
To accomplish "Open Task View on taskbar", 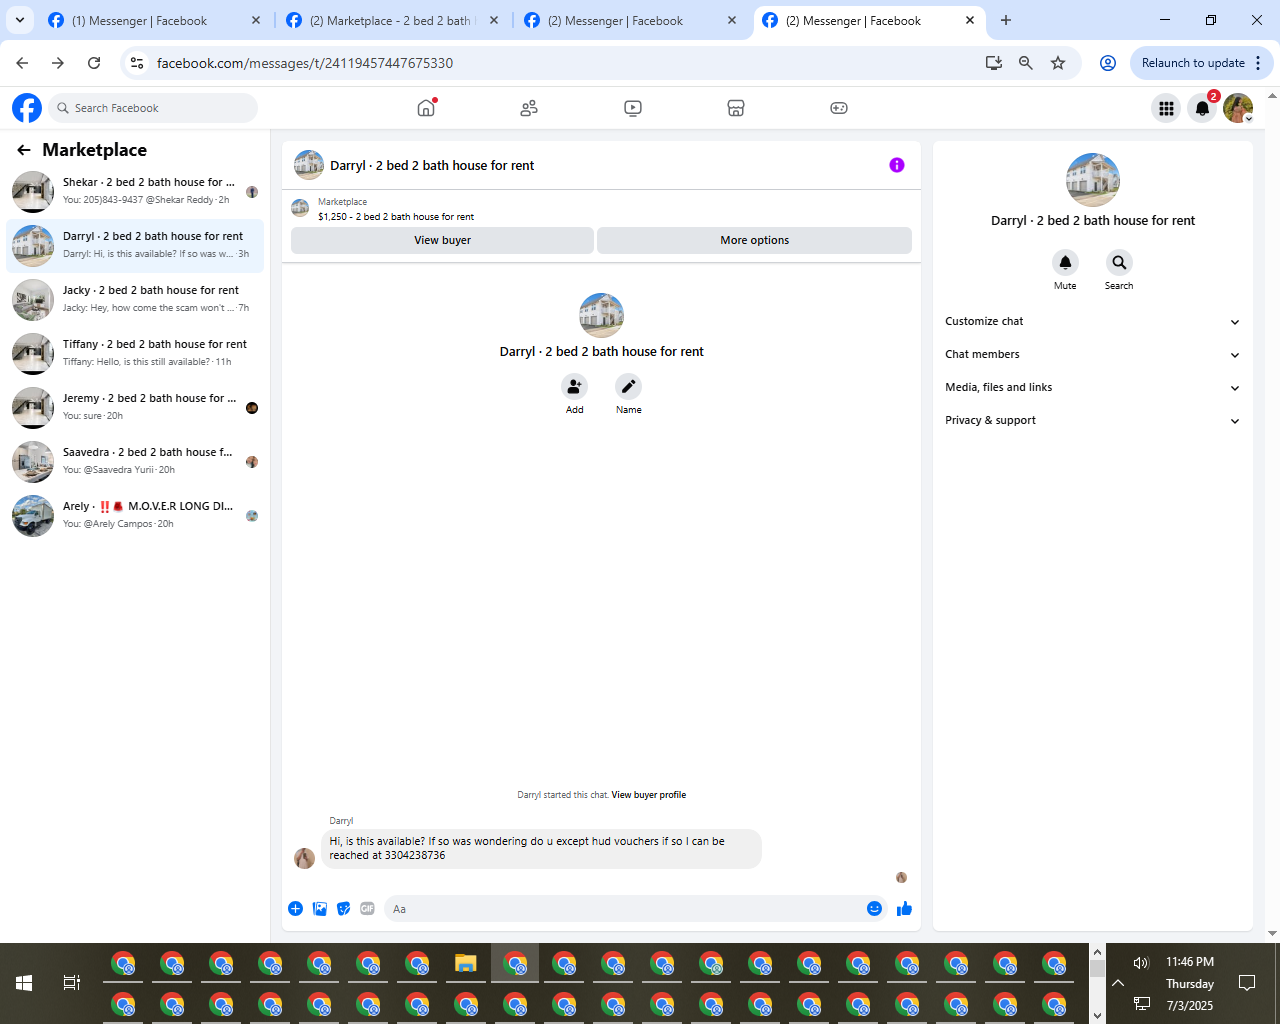I will click(72, 983).
